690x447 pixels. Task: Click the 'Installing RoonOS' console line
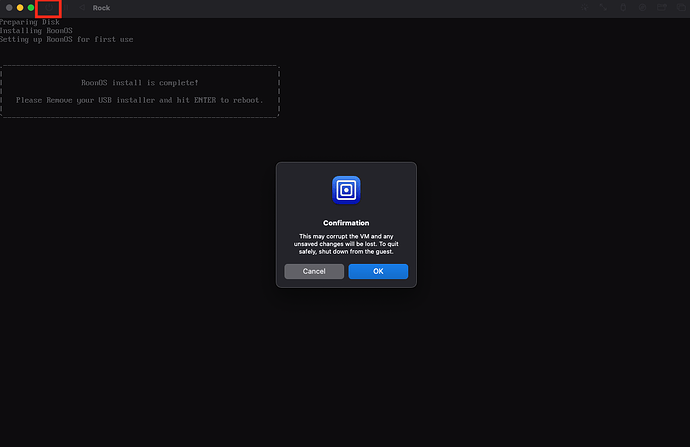point(36,31)
